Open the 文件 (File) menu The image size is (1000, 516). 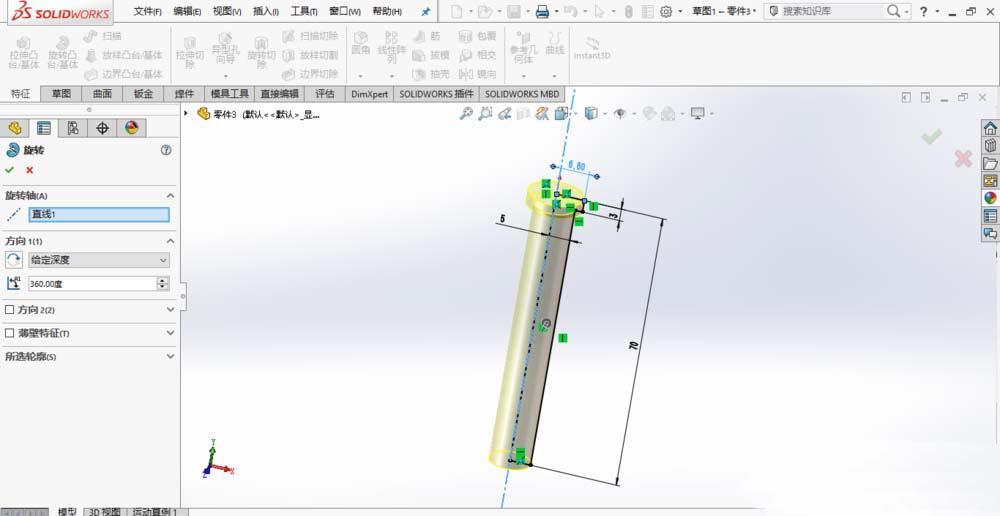tap(147, 11)
